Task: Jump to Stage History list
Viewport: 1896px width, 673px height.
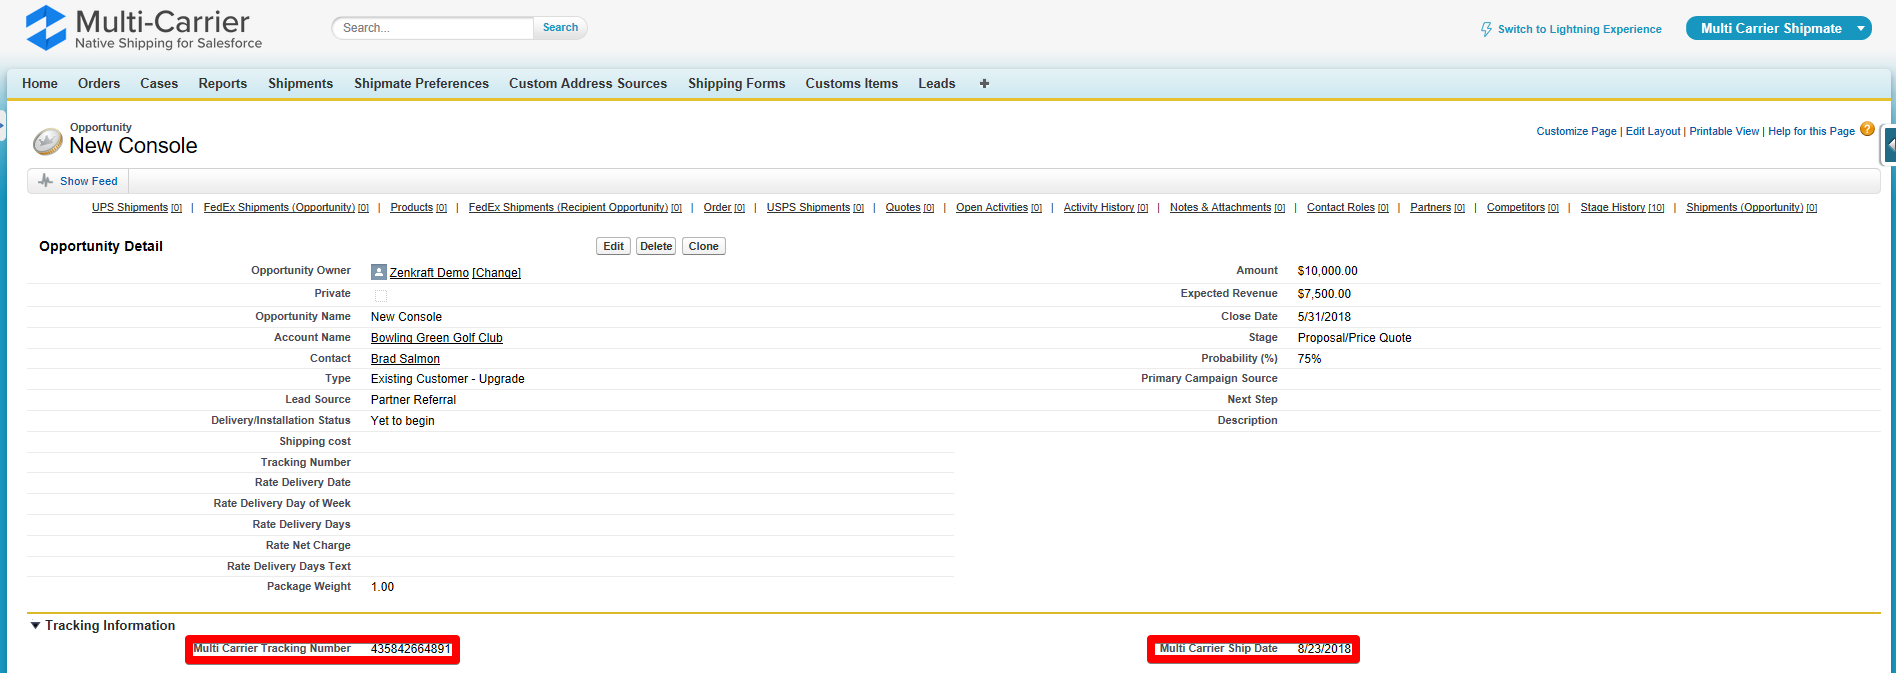Action: (x=1623, y=208)
